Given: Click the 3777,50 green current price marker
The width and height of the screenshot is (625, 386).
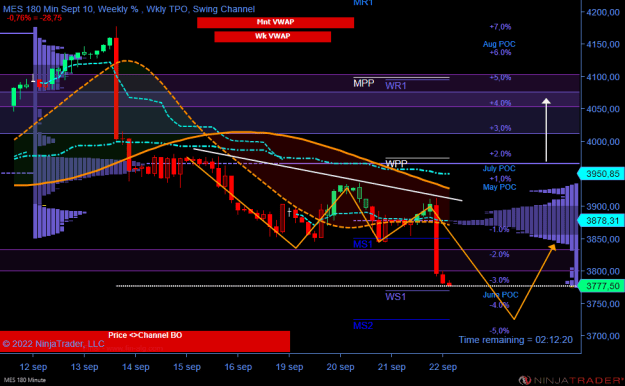Looking at the screenshot, I should point(601,286).
